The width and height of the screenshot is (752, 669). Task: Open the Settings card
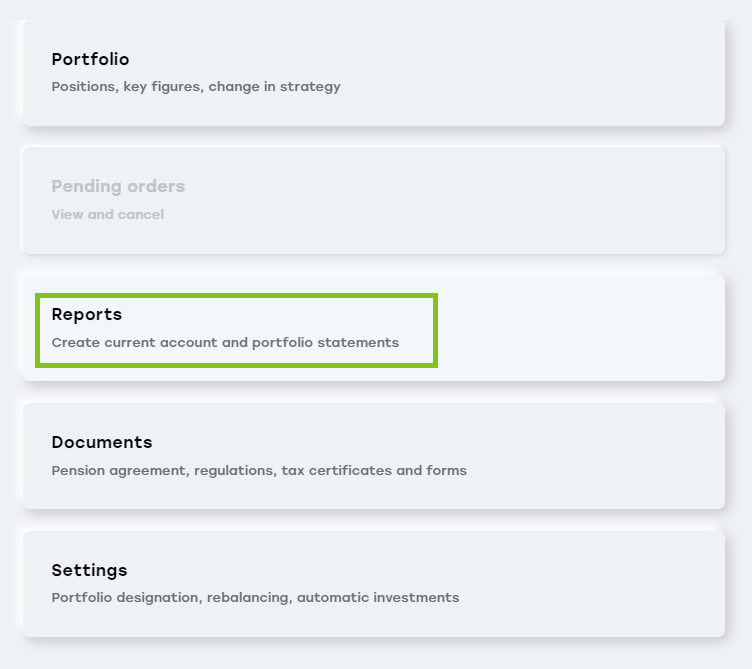[x=372, y=584]
